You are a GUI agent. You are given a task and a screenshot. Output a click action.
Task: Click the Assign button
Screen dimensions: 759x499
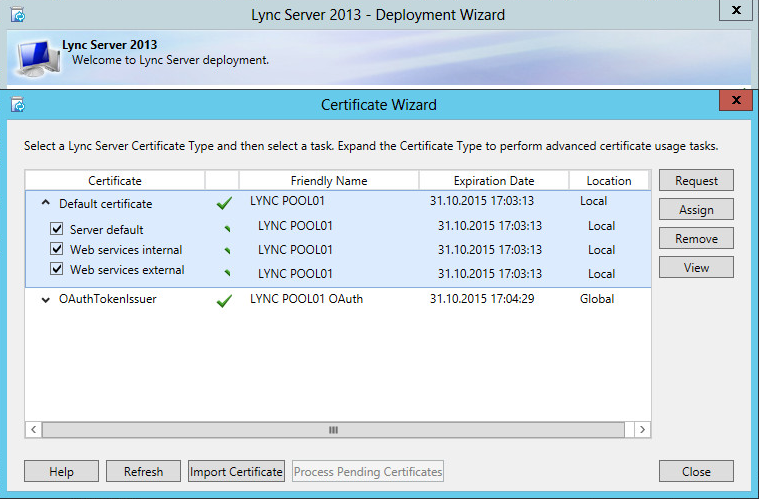pos(696,209)
